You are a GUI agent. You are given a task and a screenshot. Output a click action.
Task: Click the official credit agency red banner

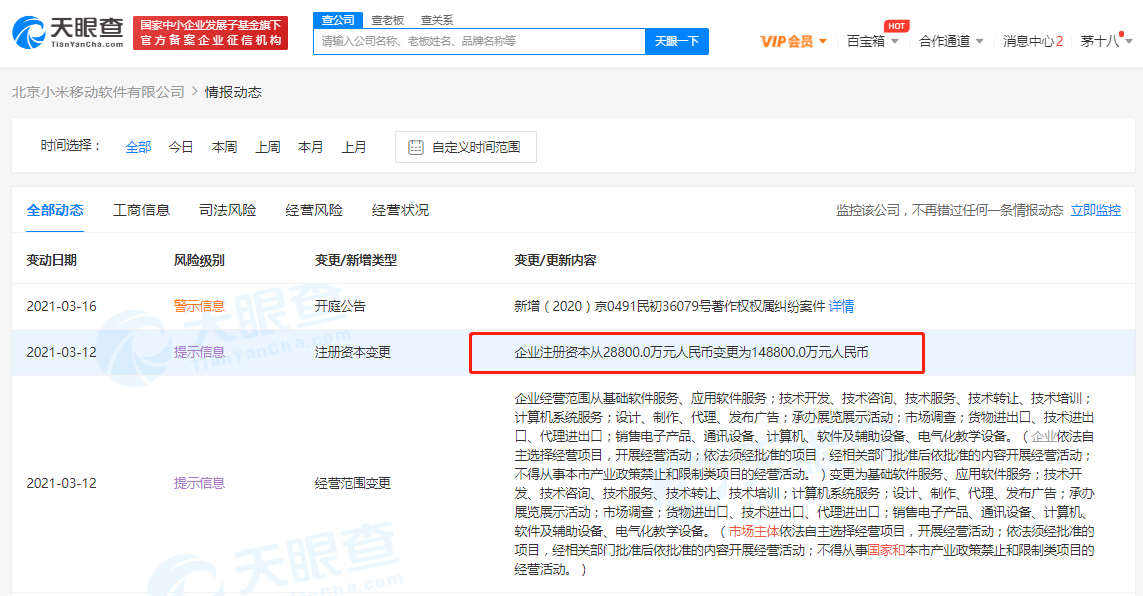(x=211, y=32)
